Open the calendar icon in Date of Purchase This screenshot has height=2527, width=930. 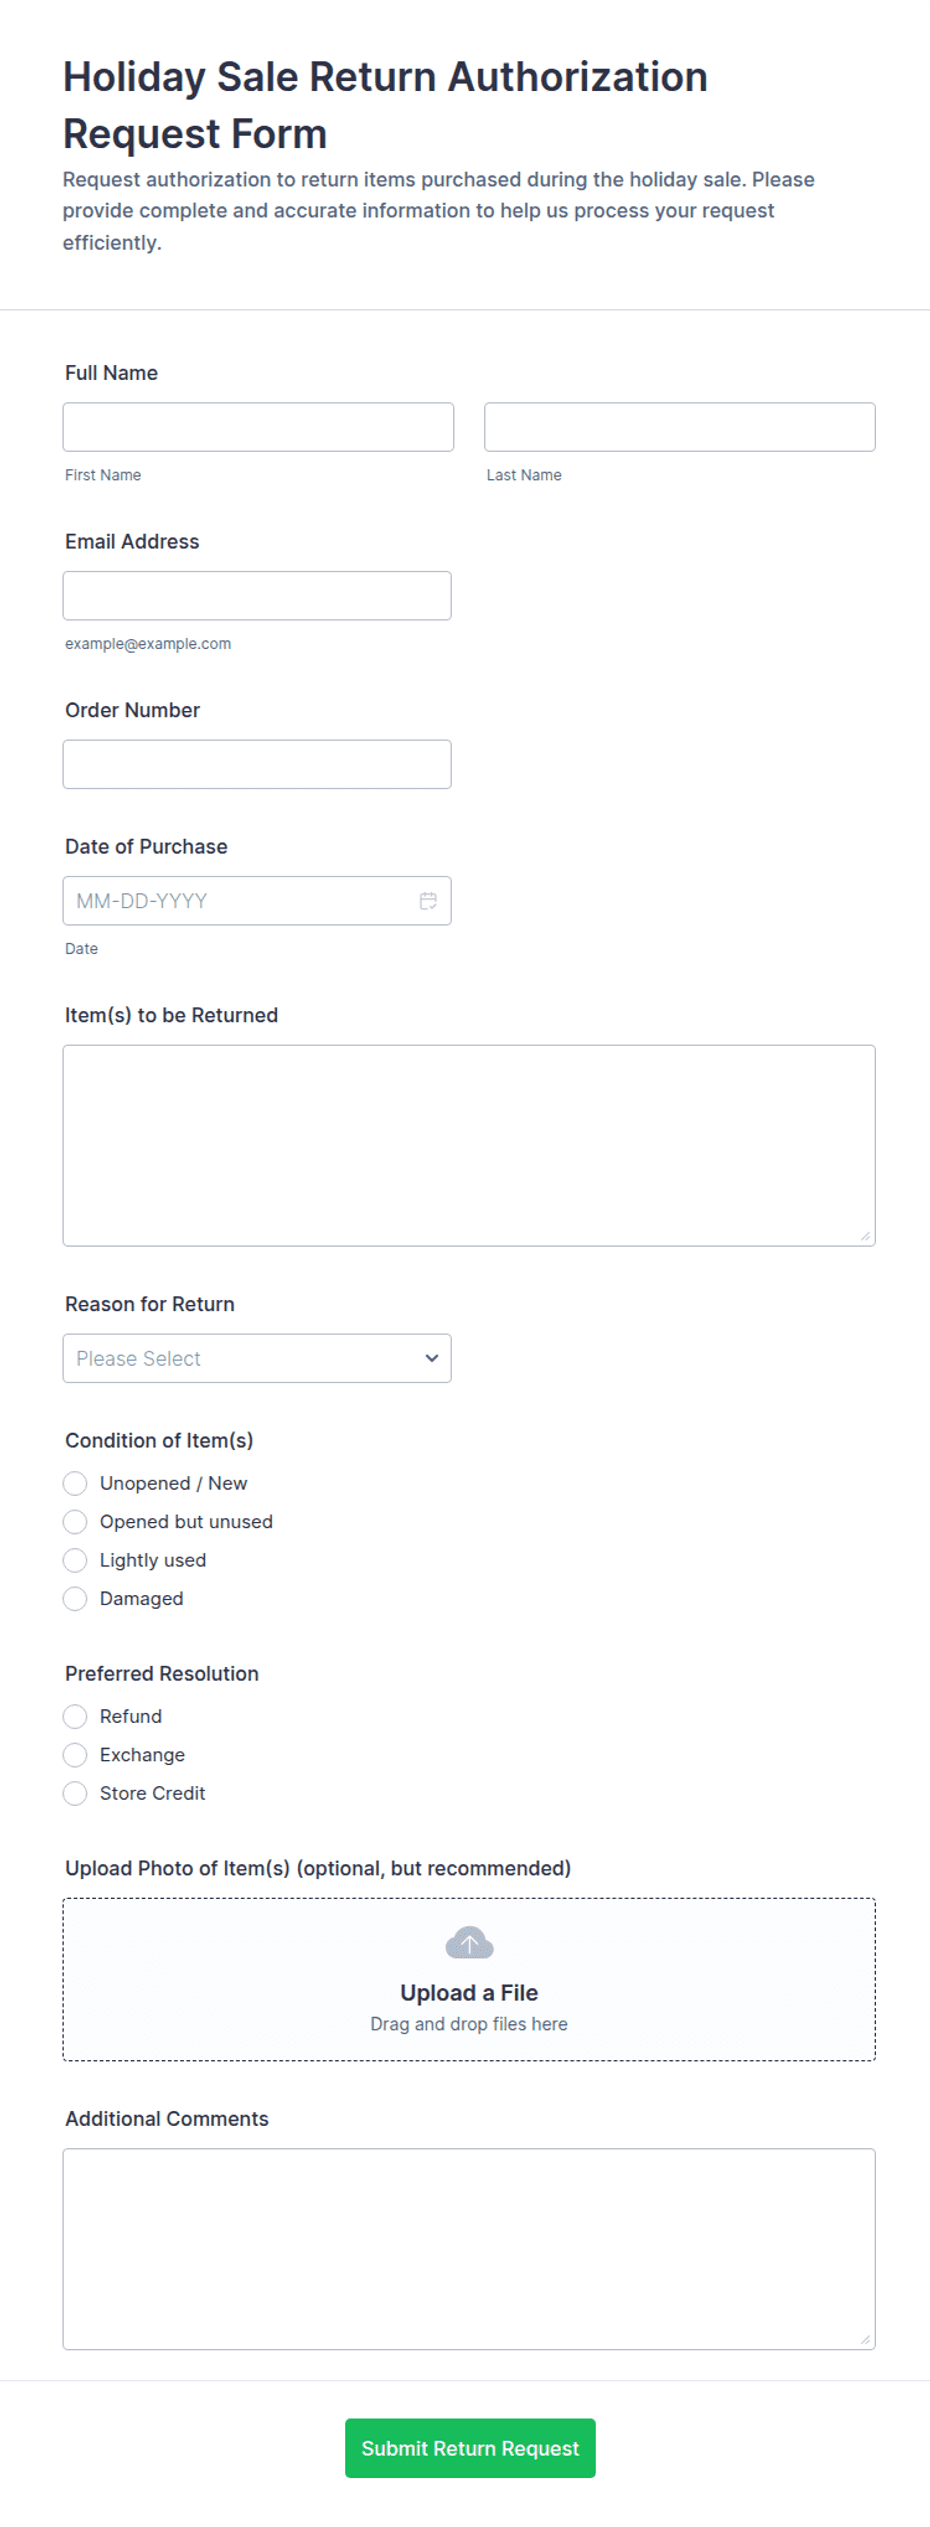tap(428, 901)
